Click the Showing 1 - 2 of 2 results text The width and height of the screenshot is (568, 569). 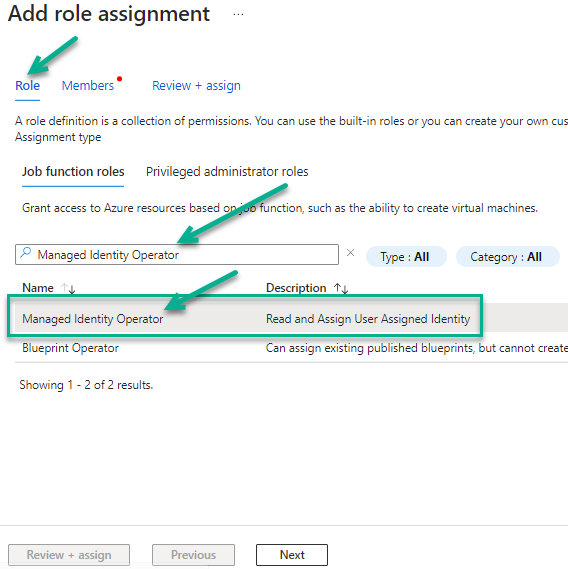86,385
